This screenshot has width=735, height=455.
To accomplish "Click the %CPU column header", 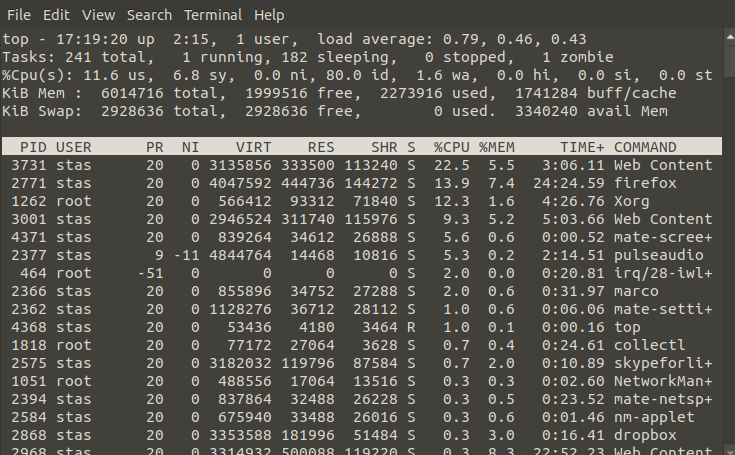I will [451, 147].
